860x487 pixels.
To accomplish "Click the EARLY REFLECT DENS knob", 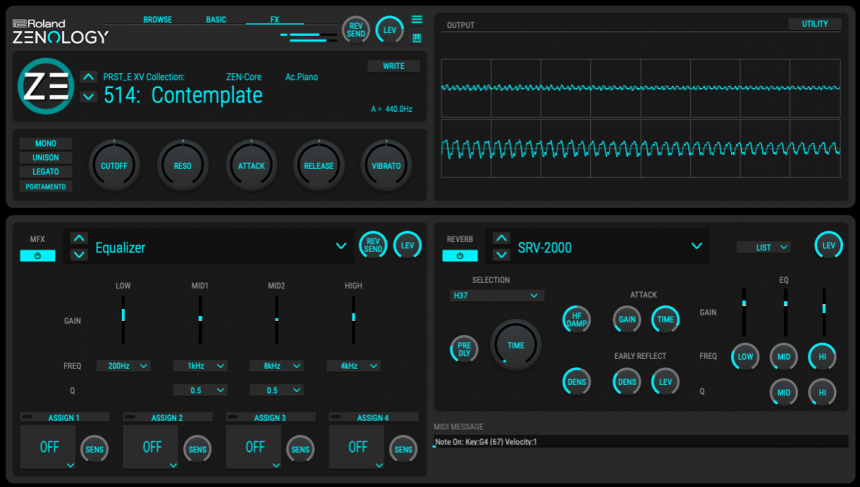I will 627,382.
